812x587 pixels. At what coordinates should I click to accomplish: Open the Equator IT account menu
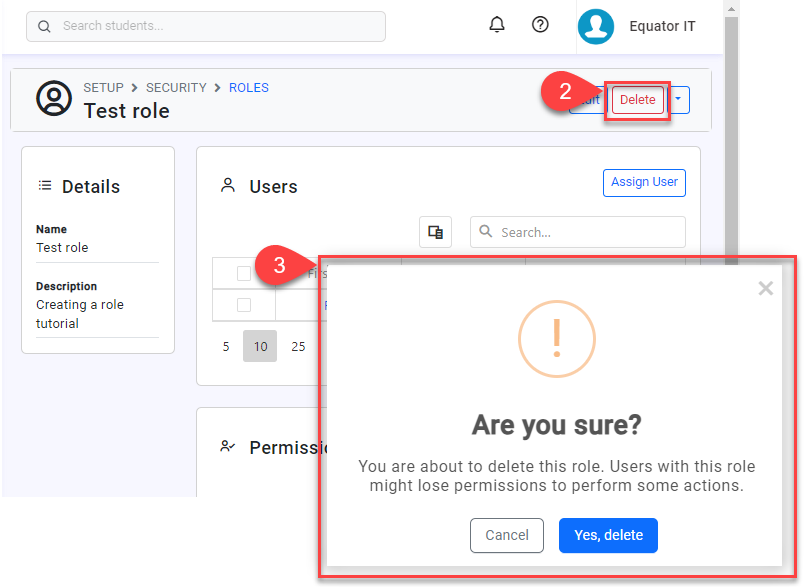click(x=662, y=26)
